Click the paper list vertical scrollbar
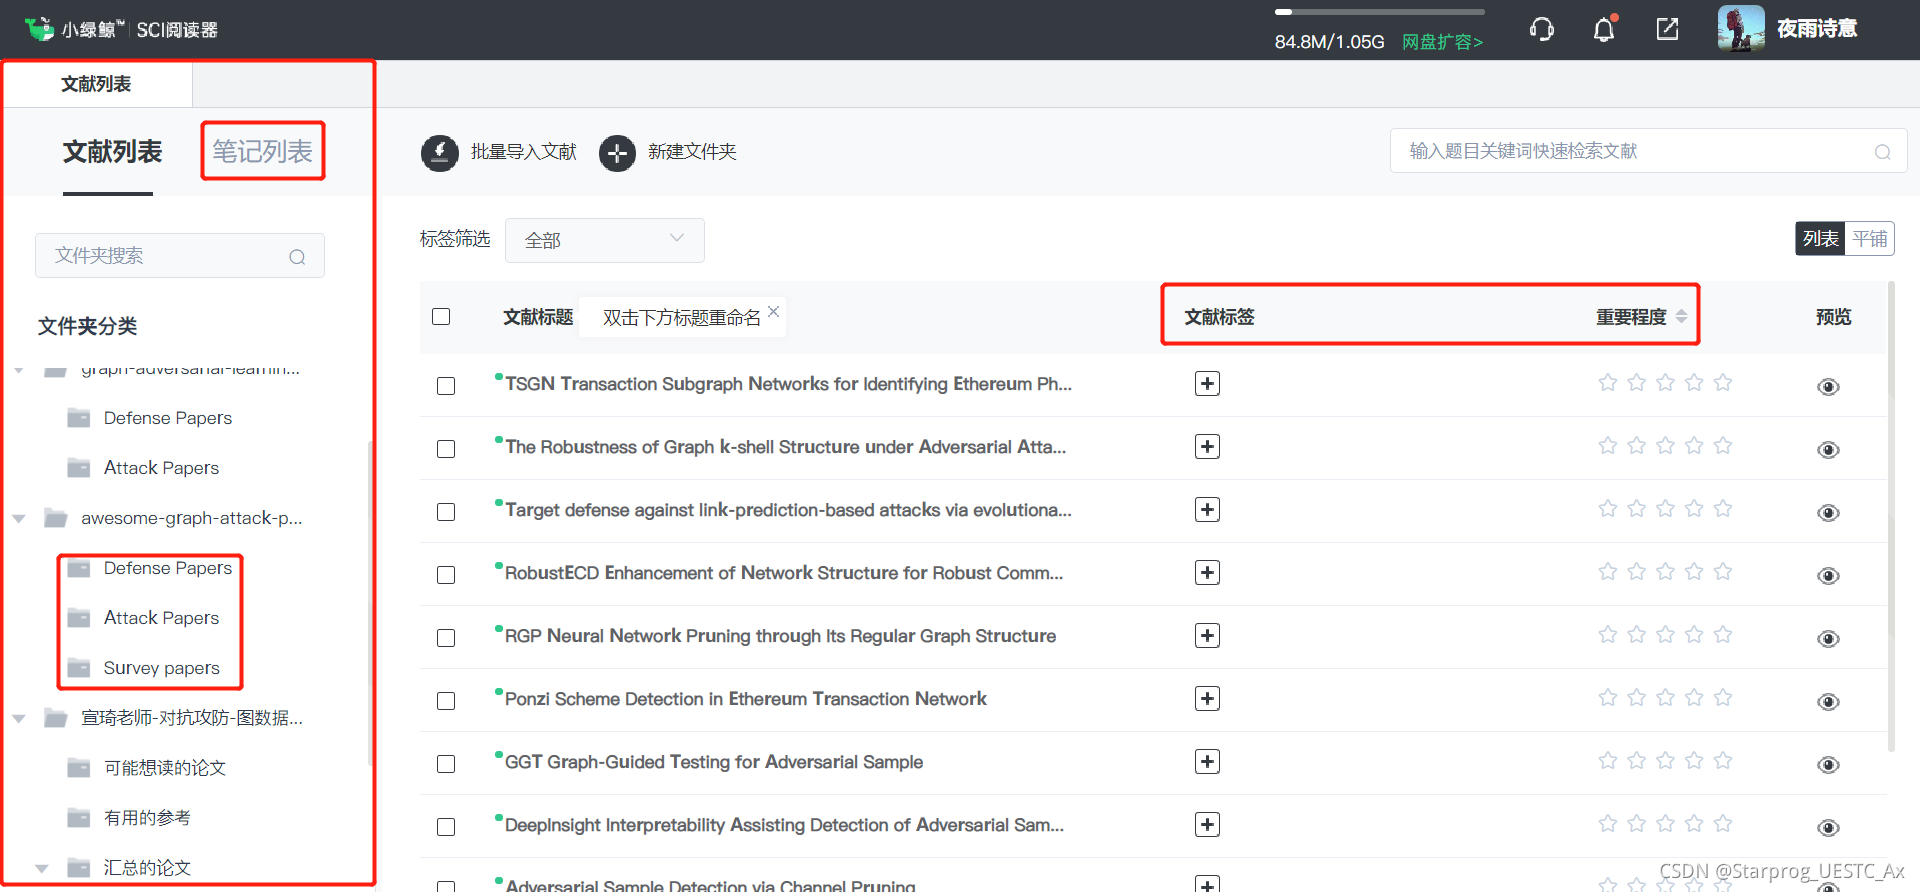The height and width of the screenshot is (892, 1920). (1891, 516)
